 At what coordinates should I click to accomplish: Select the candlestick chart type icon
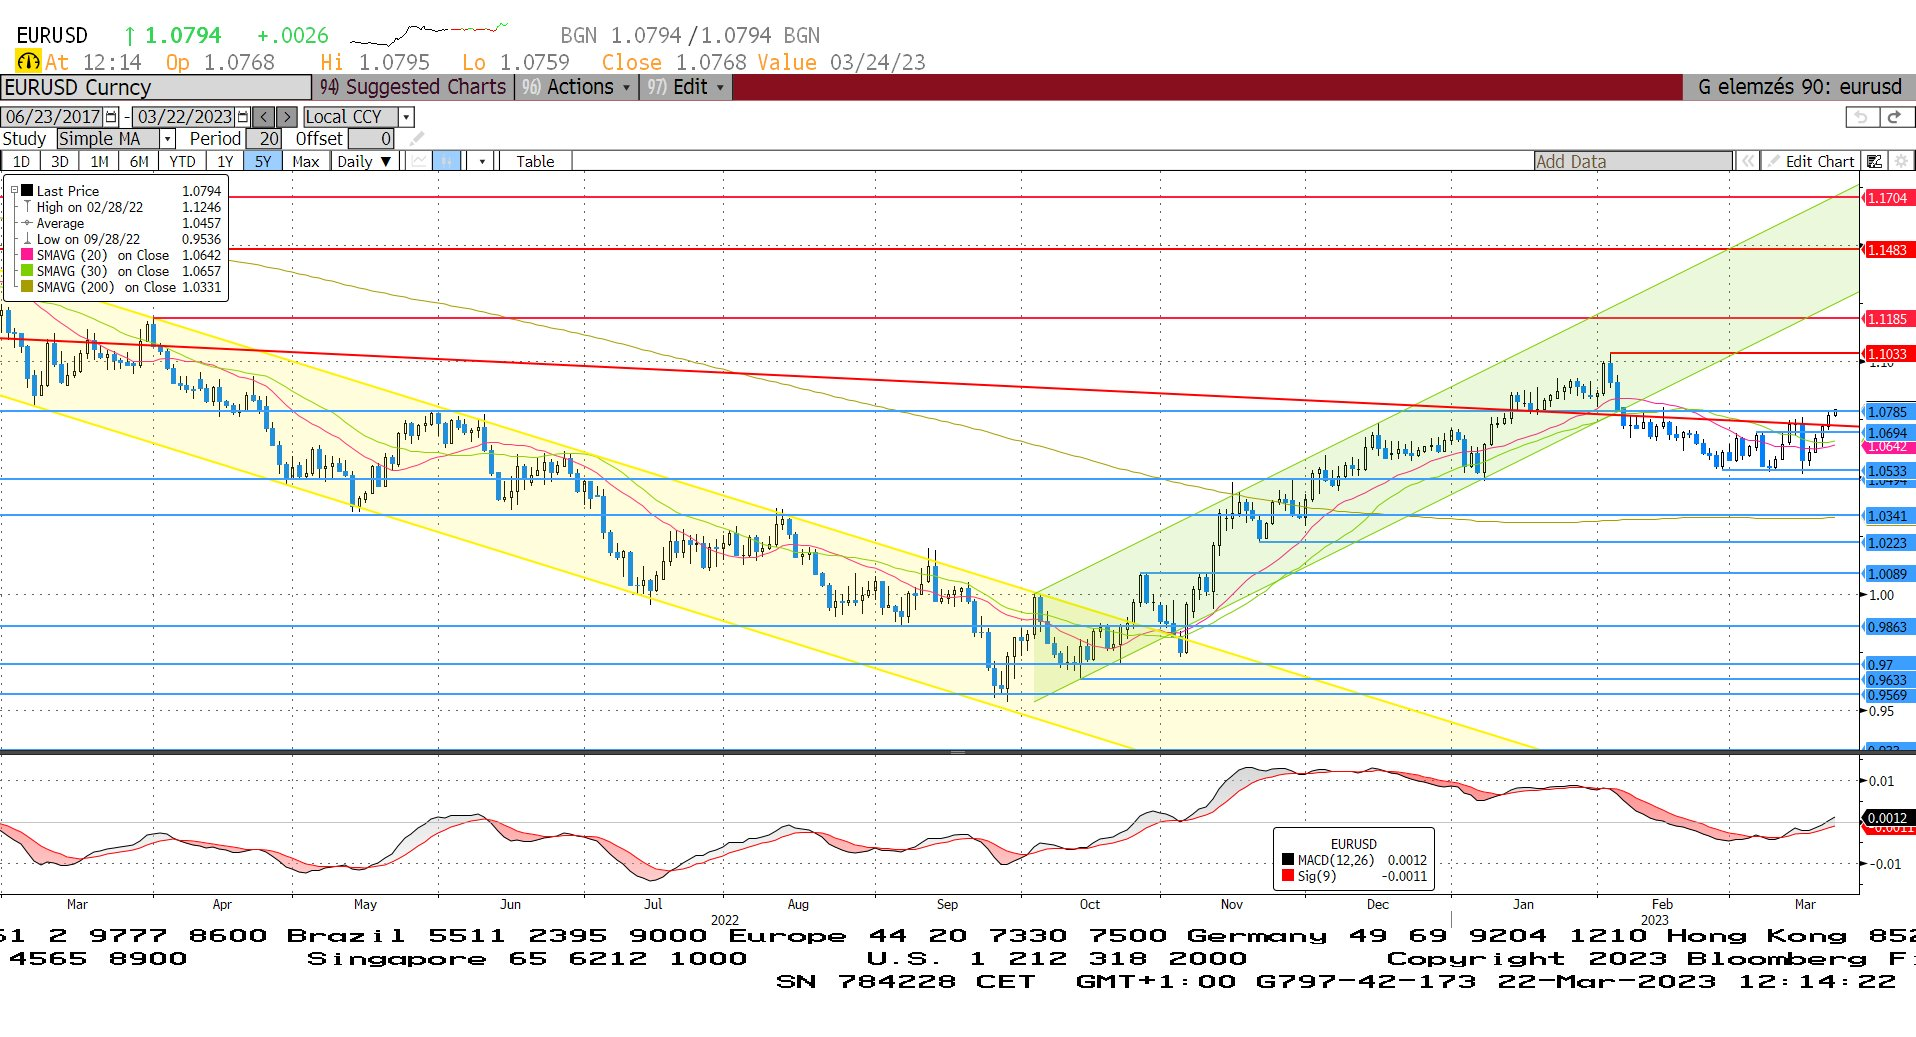[447, 161]
